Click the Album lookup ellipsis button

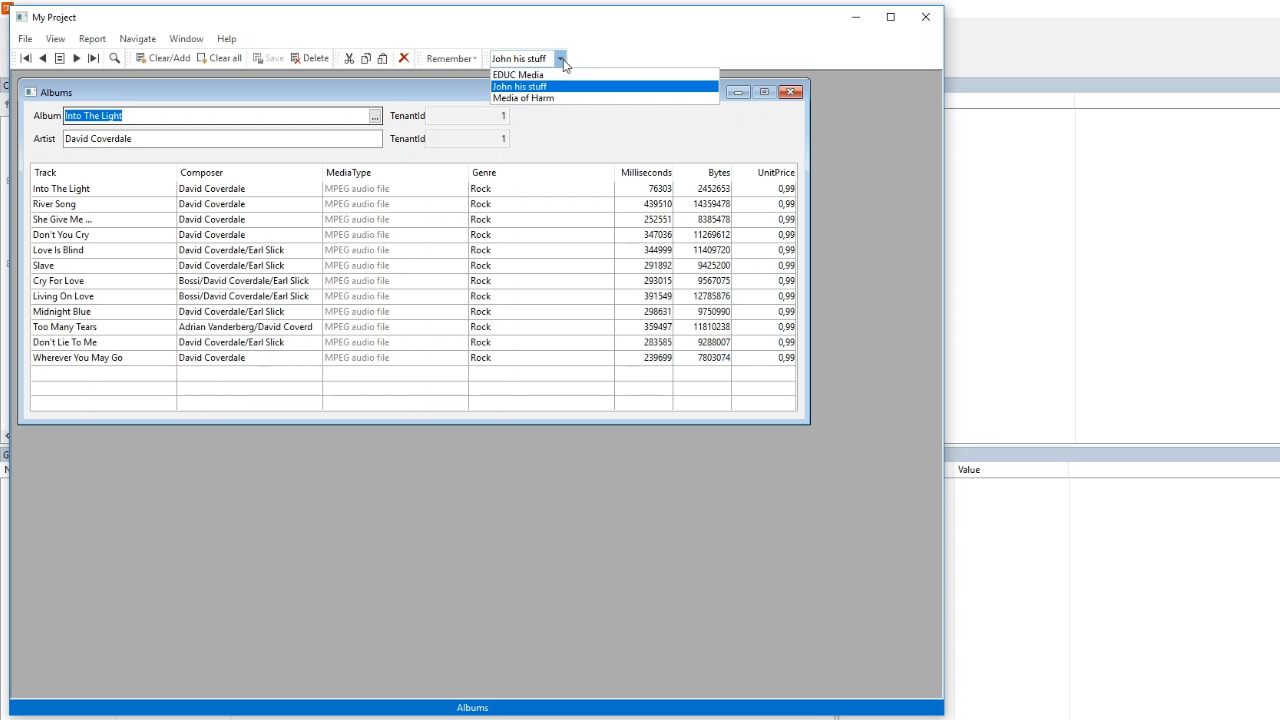(x=375, y=117)
